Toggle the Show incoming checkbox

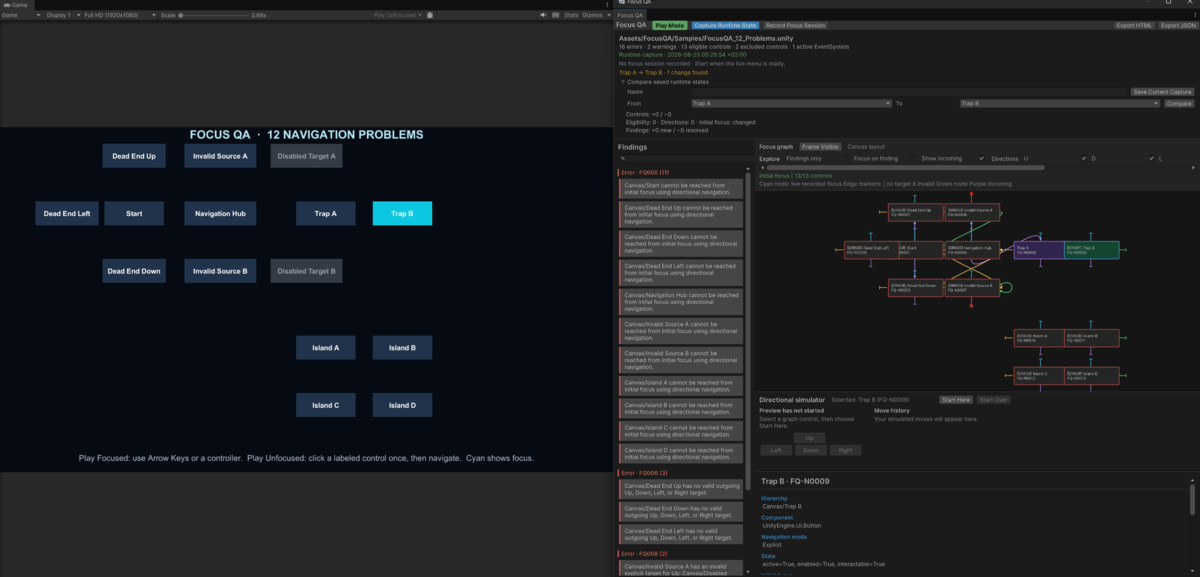981,158
